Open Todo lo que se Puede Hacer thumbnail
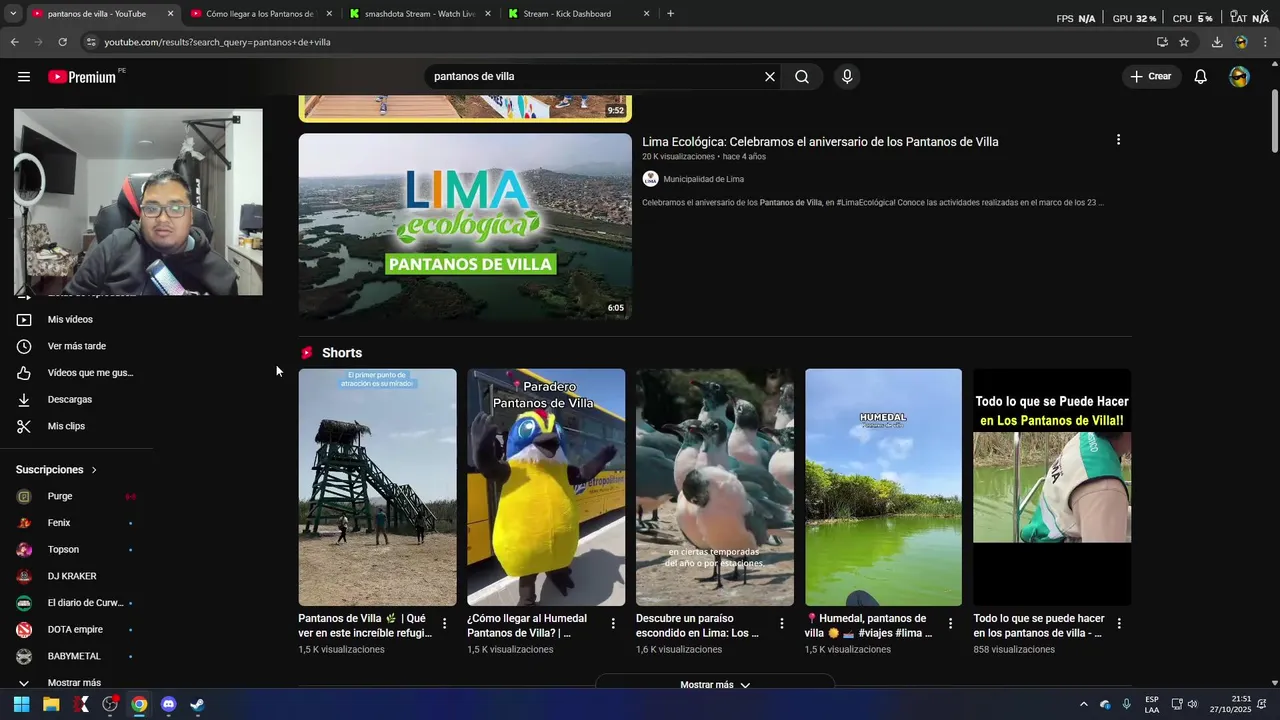This screenshot has width=1280, height=720. click(x=1052, y=487)
